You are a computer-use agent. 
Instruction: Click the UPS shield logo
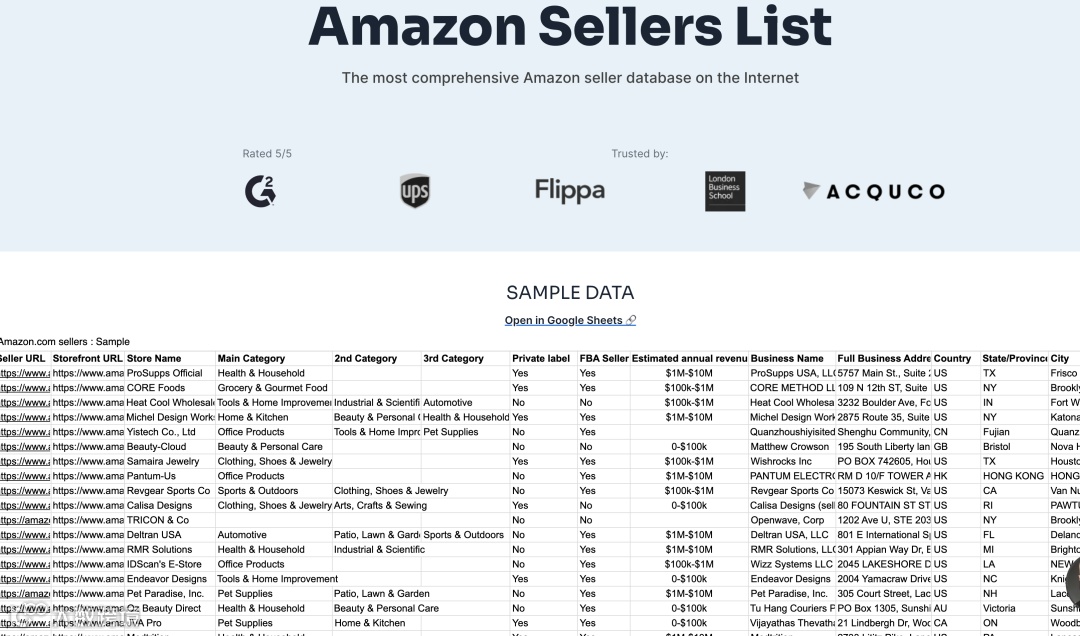click(414, 191)
